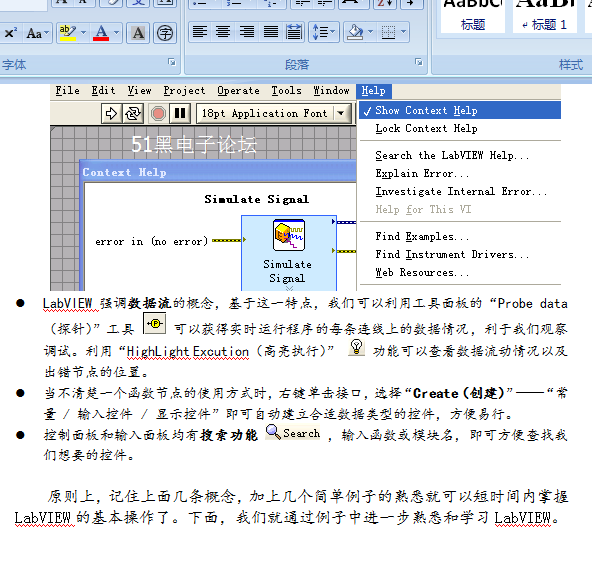Click grayed Help for This VI item
The image size is (592, 585).
point(459,209)
